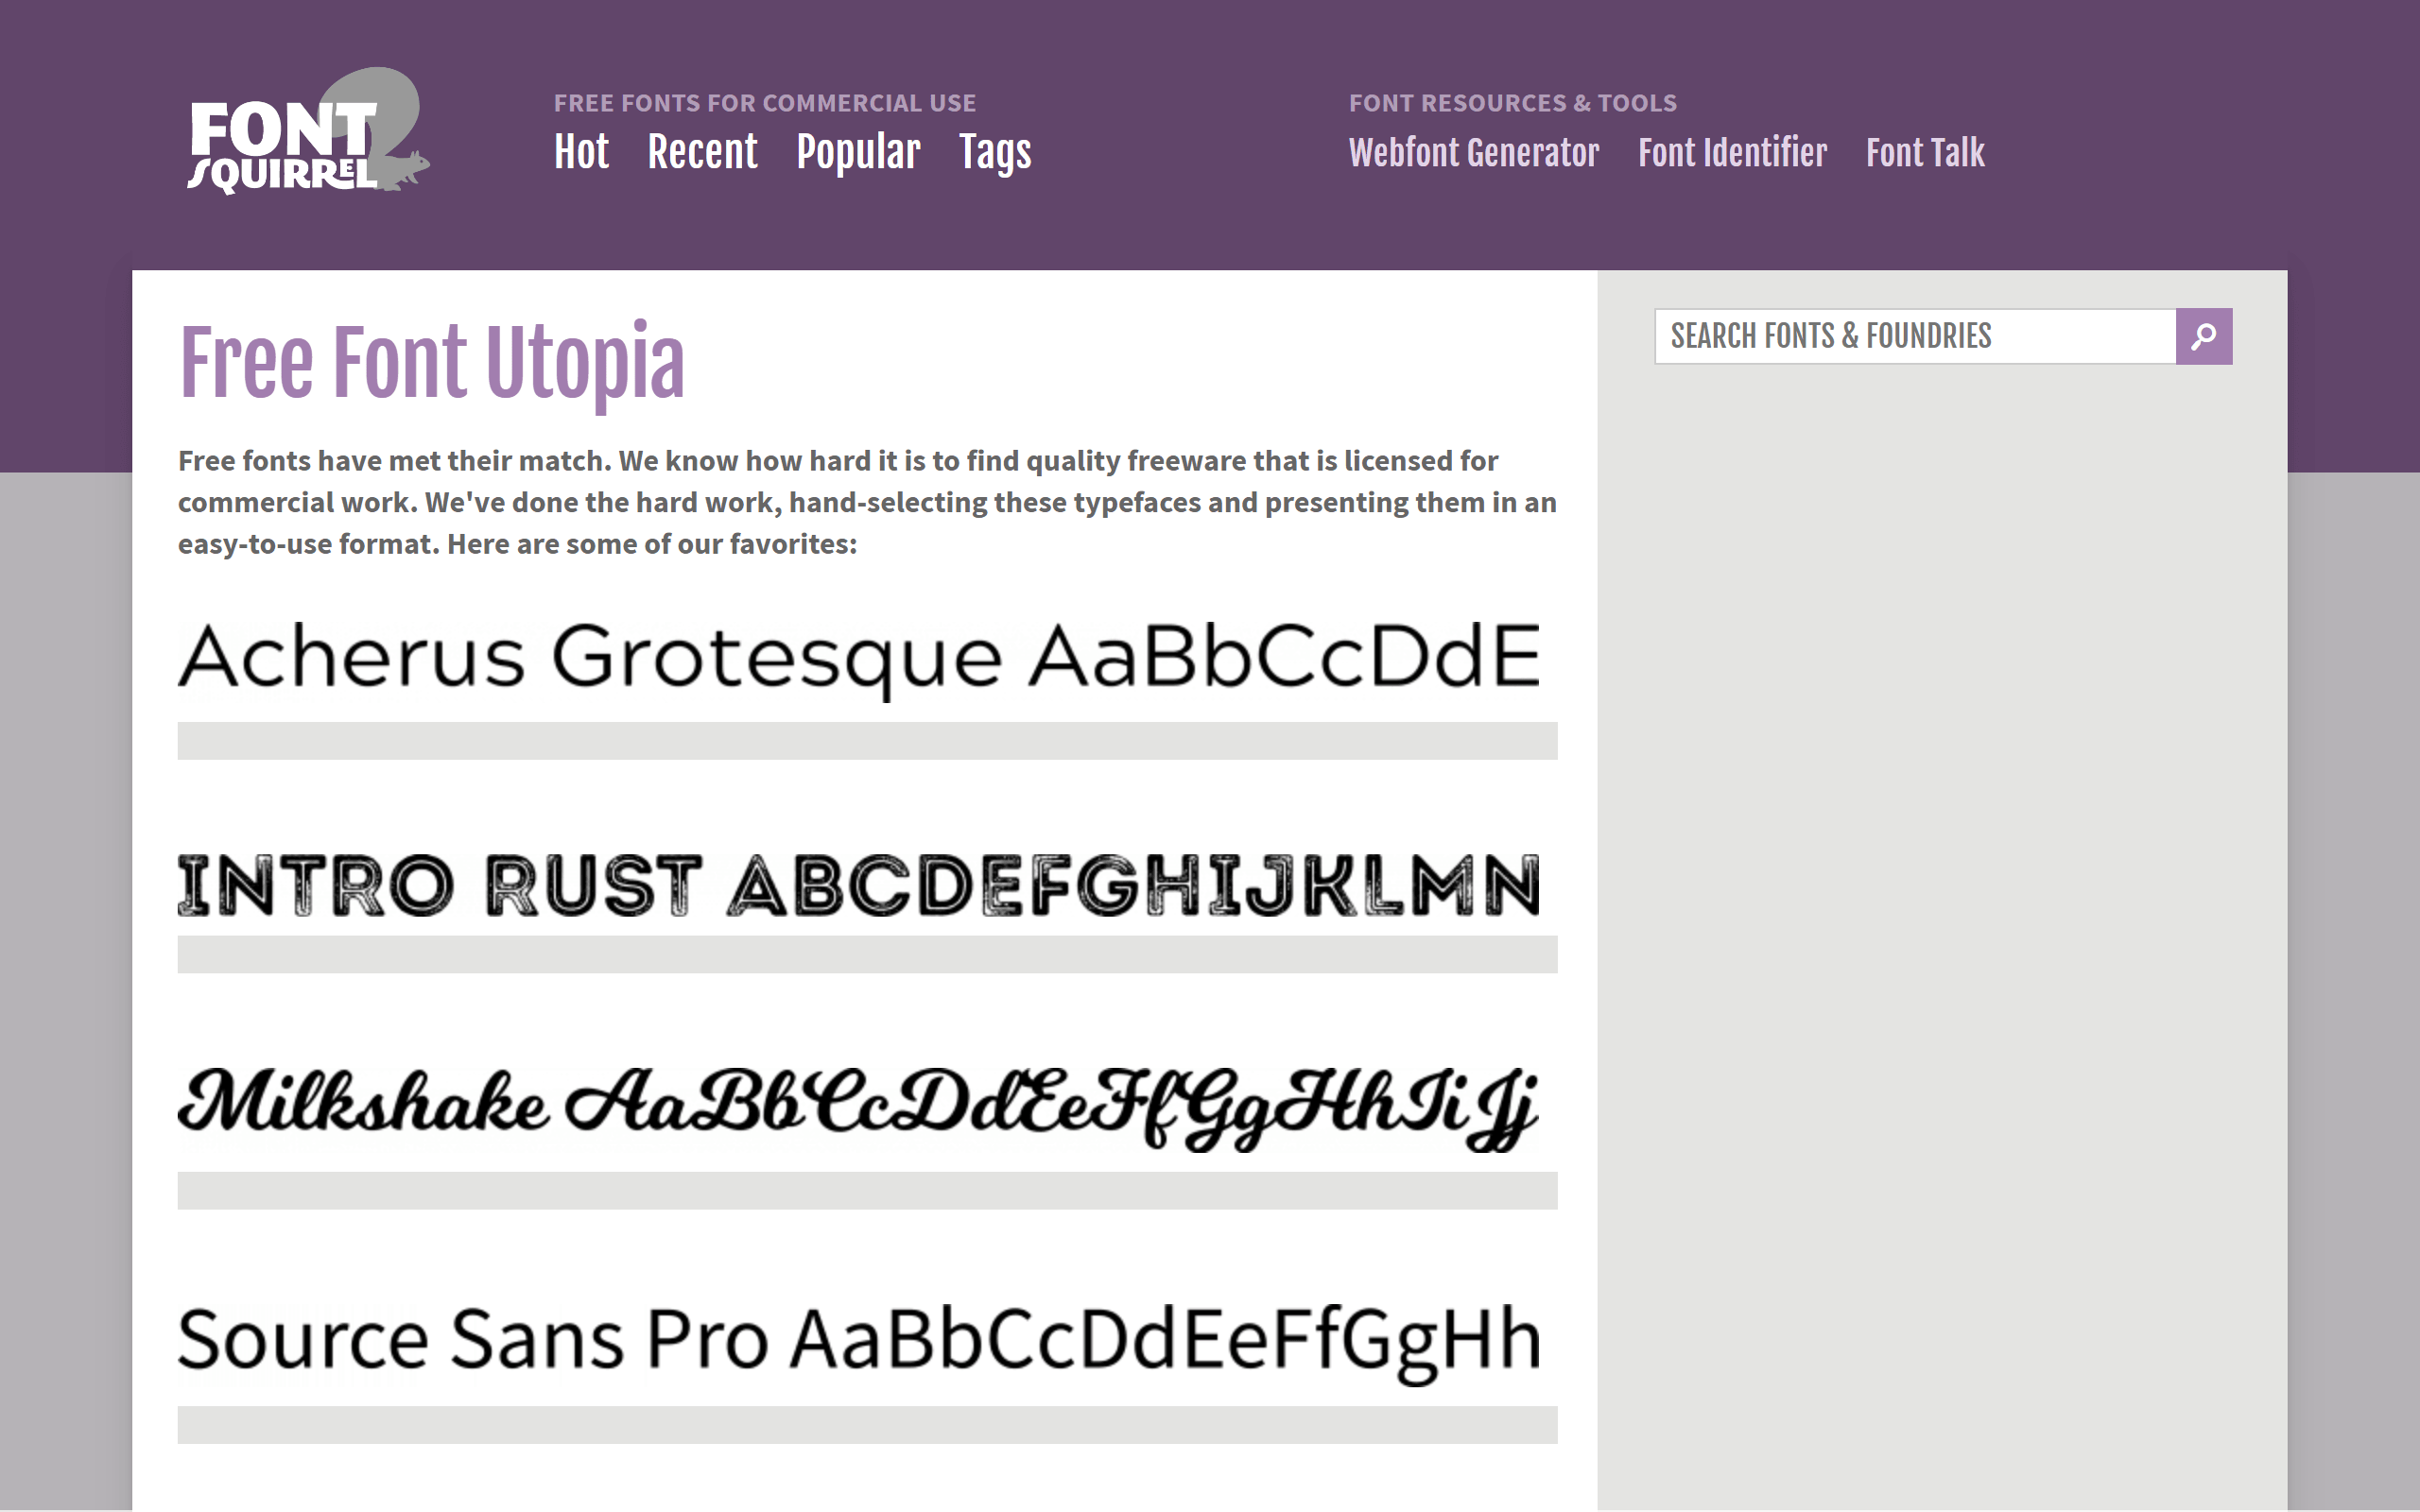
Task: Open the Font Identifier tool
Action: 1732,153
